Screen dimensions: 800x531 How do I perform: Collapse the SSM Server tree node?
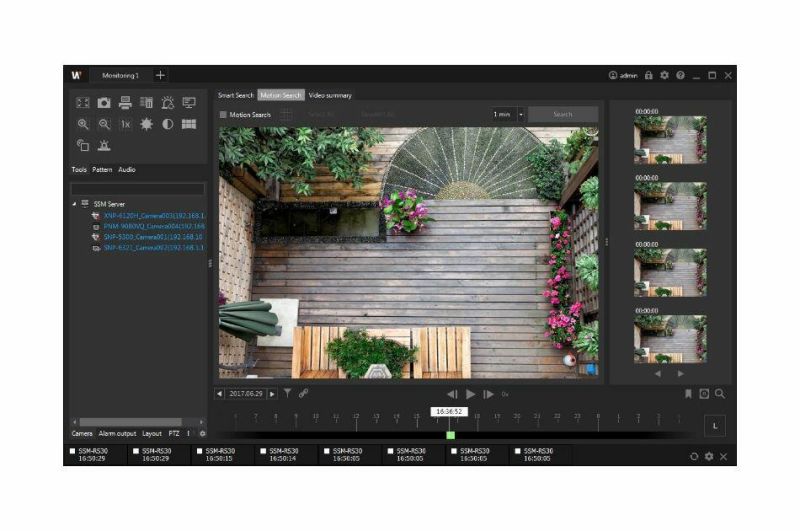[x=74, y=204]
